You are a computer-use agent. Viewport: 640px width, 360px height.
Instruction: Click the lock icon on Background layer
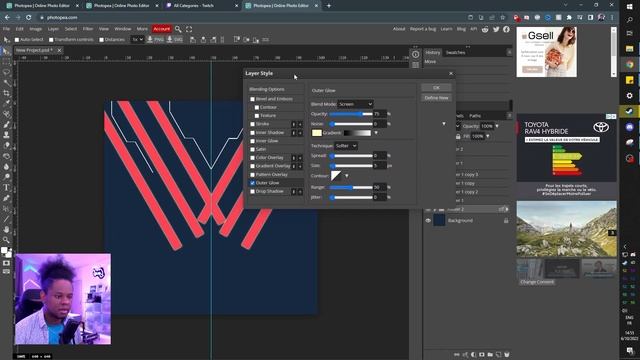(506, 220)
